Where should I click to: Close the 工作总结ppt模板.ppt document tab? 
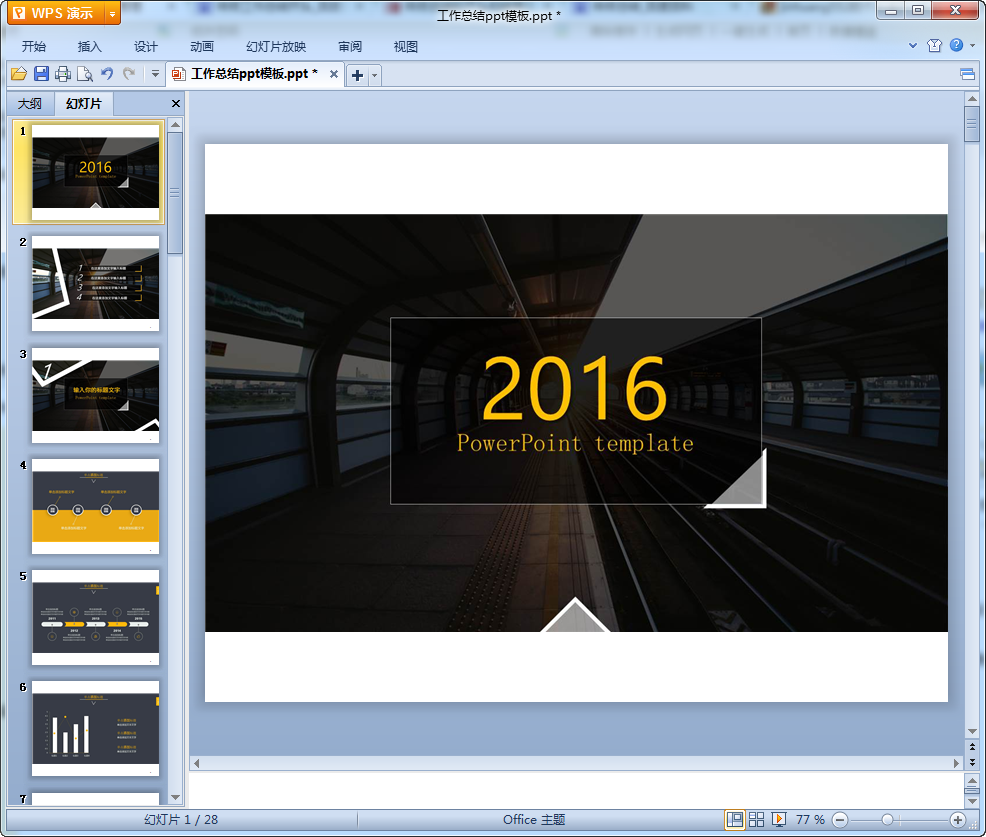tap(334, 74)
